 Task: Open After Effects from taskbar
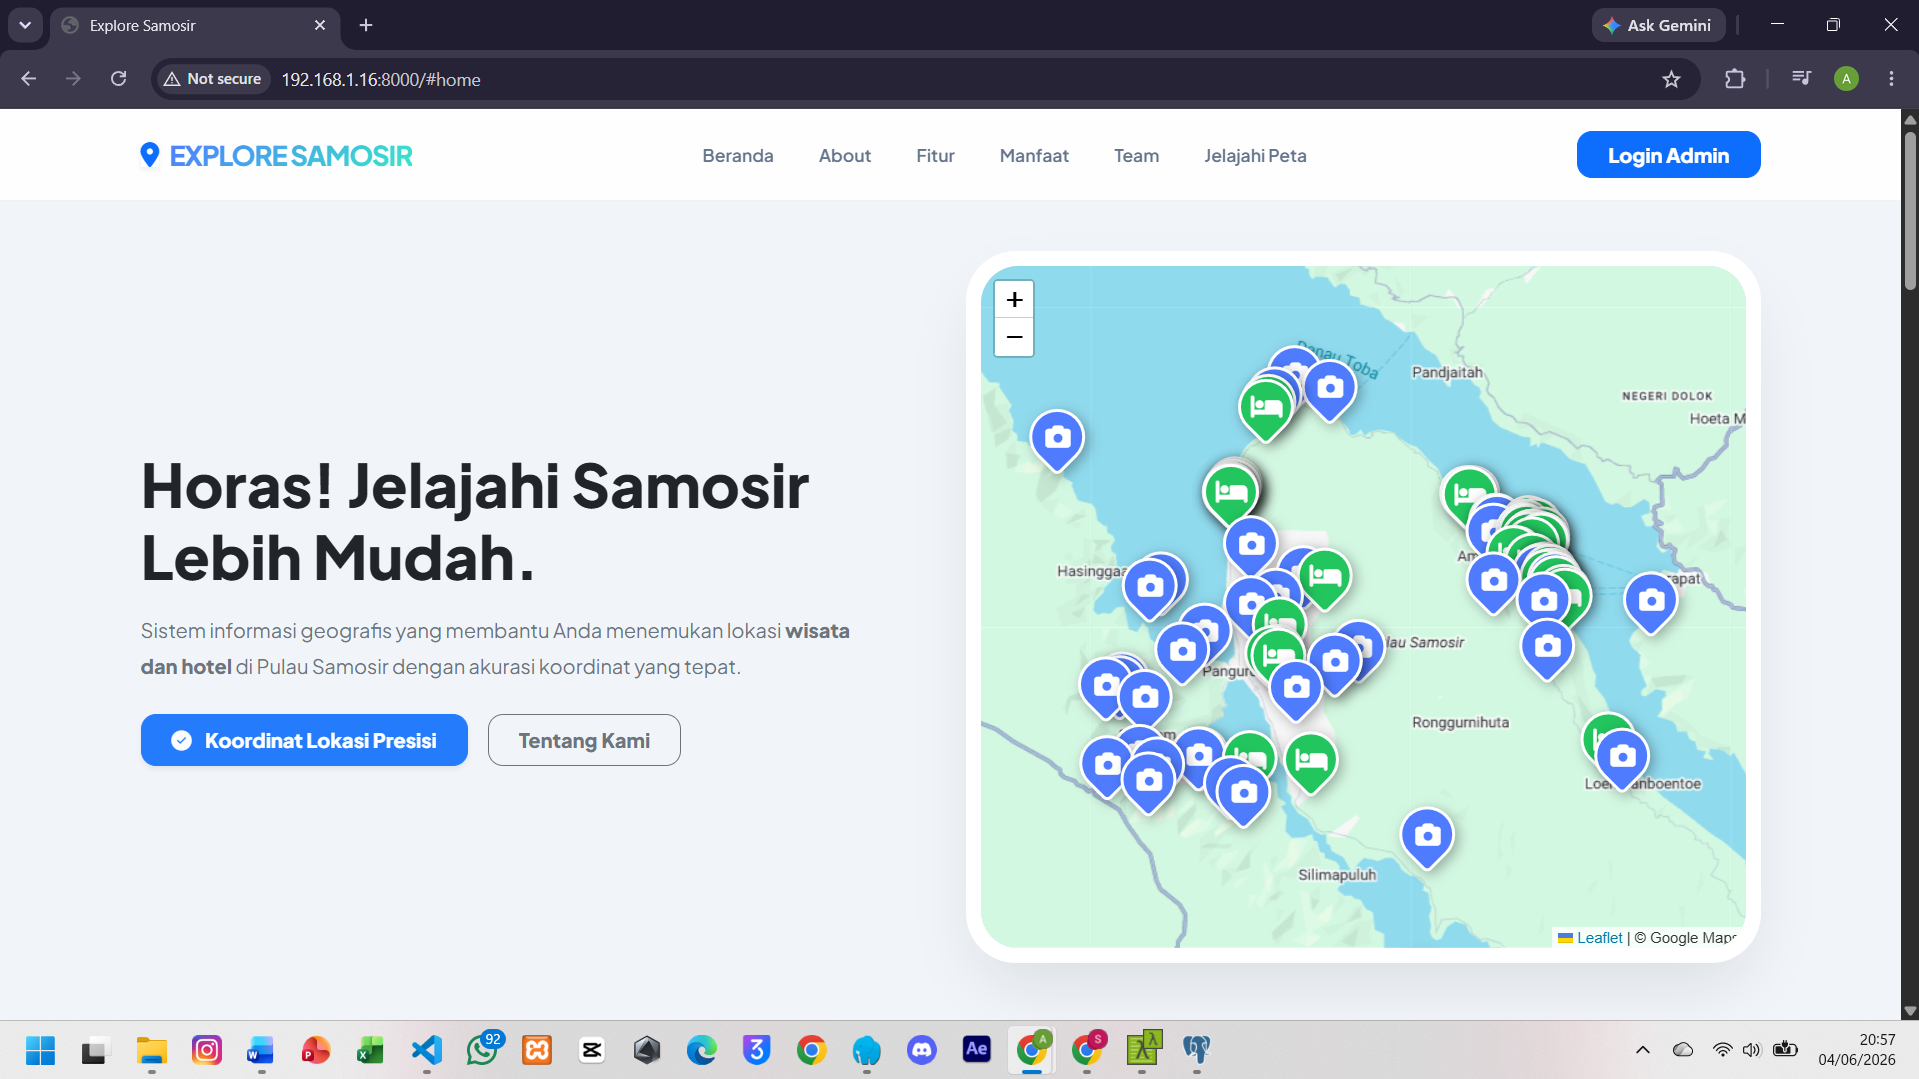[976, 1050]
